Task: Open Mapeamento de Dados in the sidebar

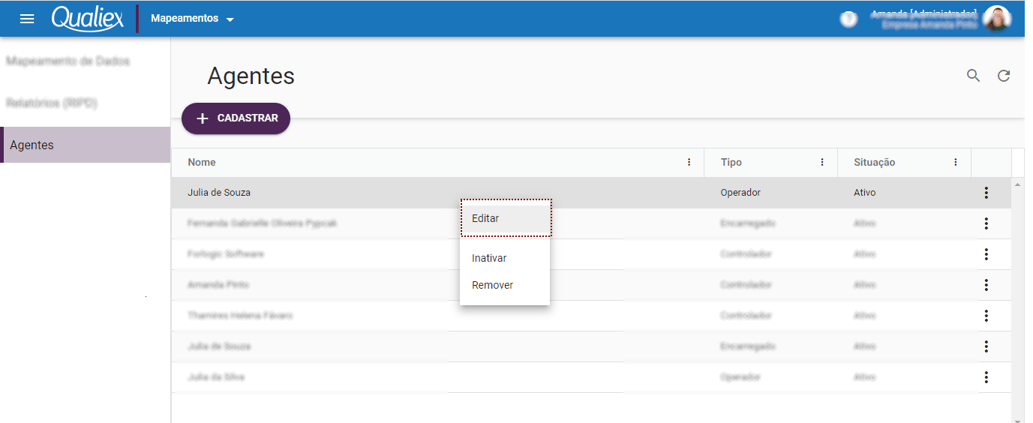Action: tap(68, 61)
